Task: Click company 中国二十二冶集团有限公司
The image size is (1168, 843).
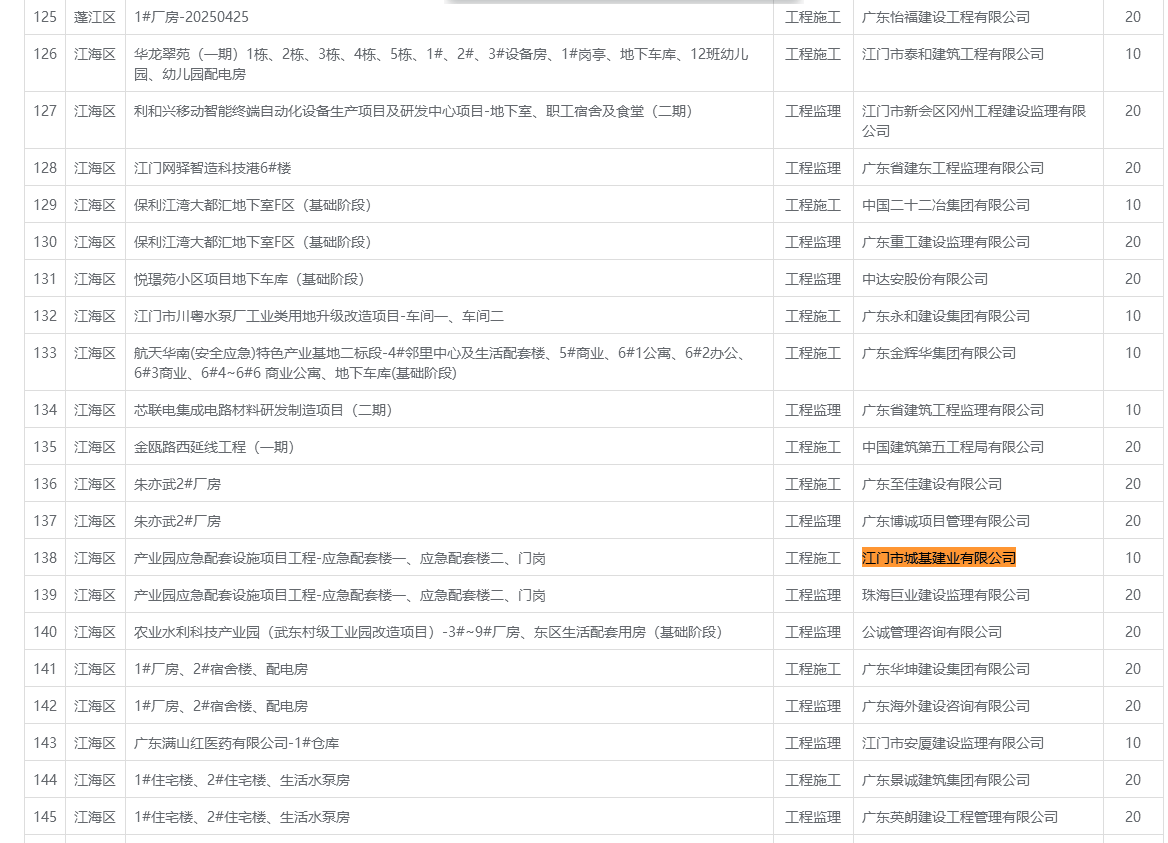Action: point(946,206)
